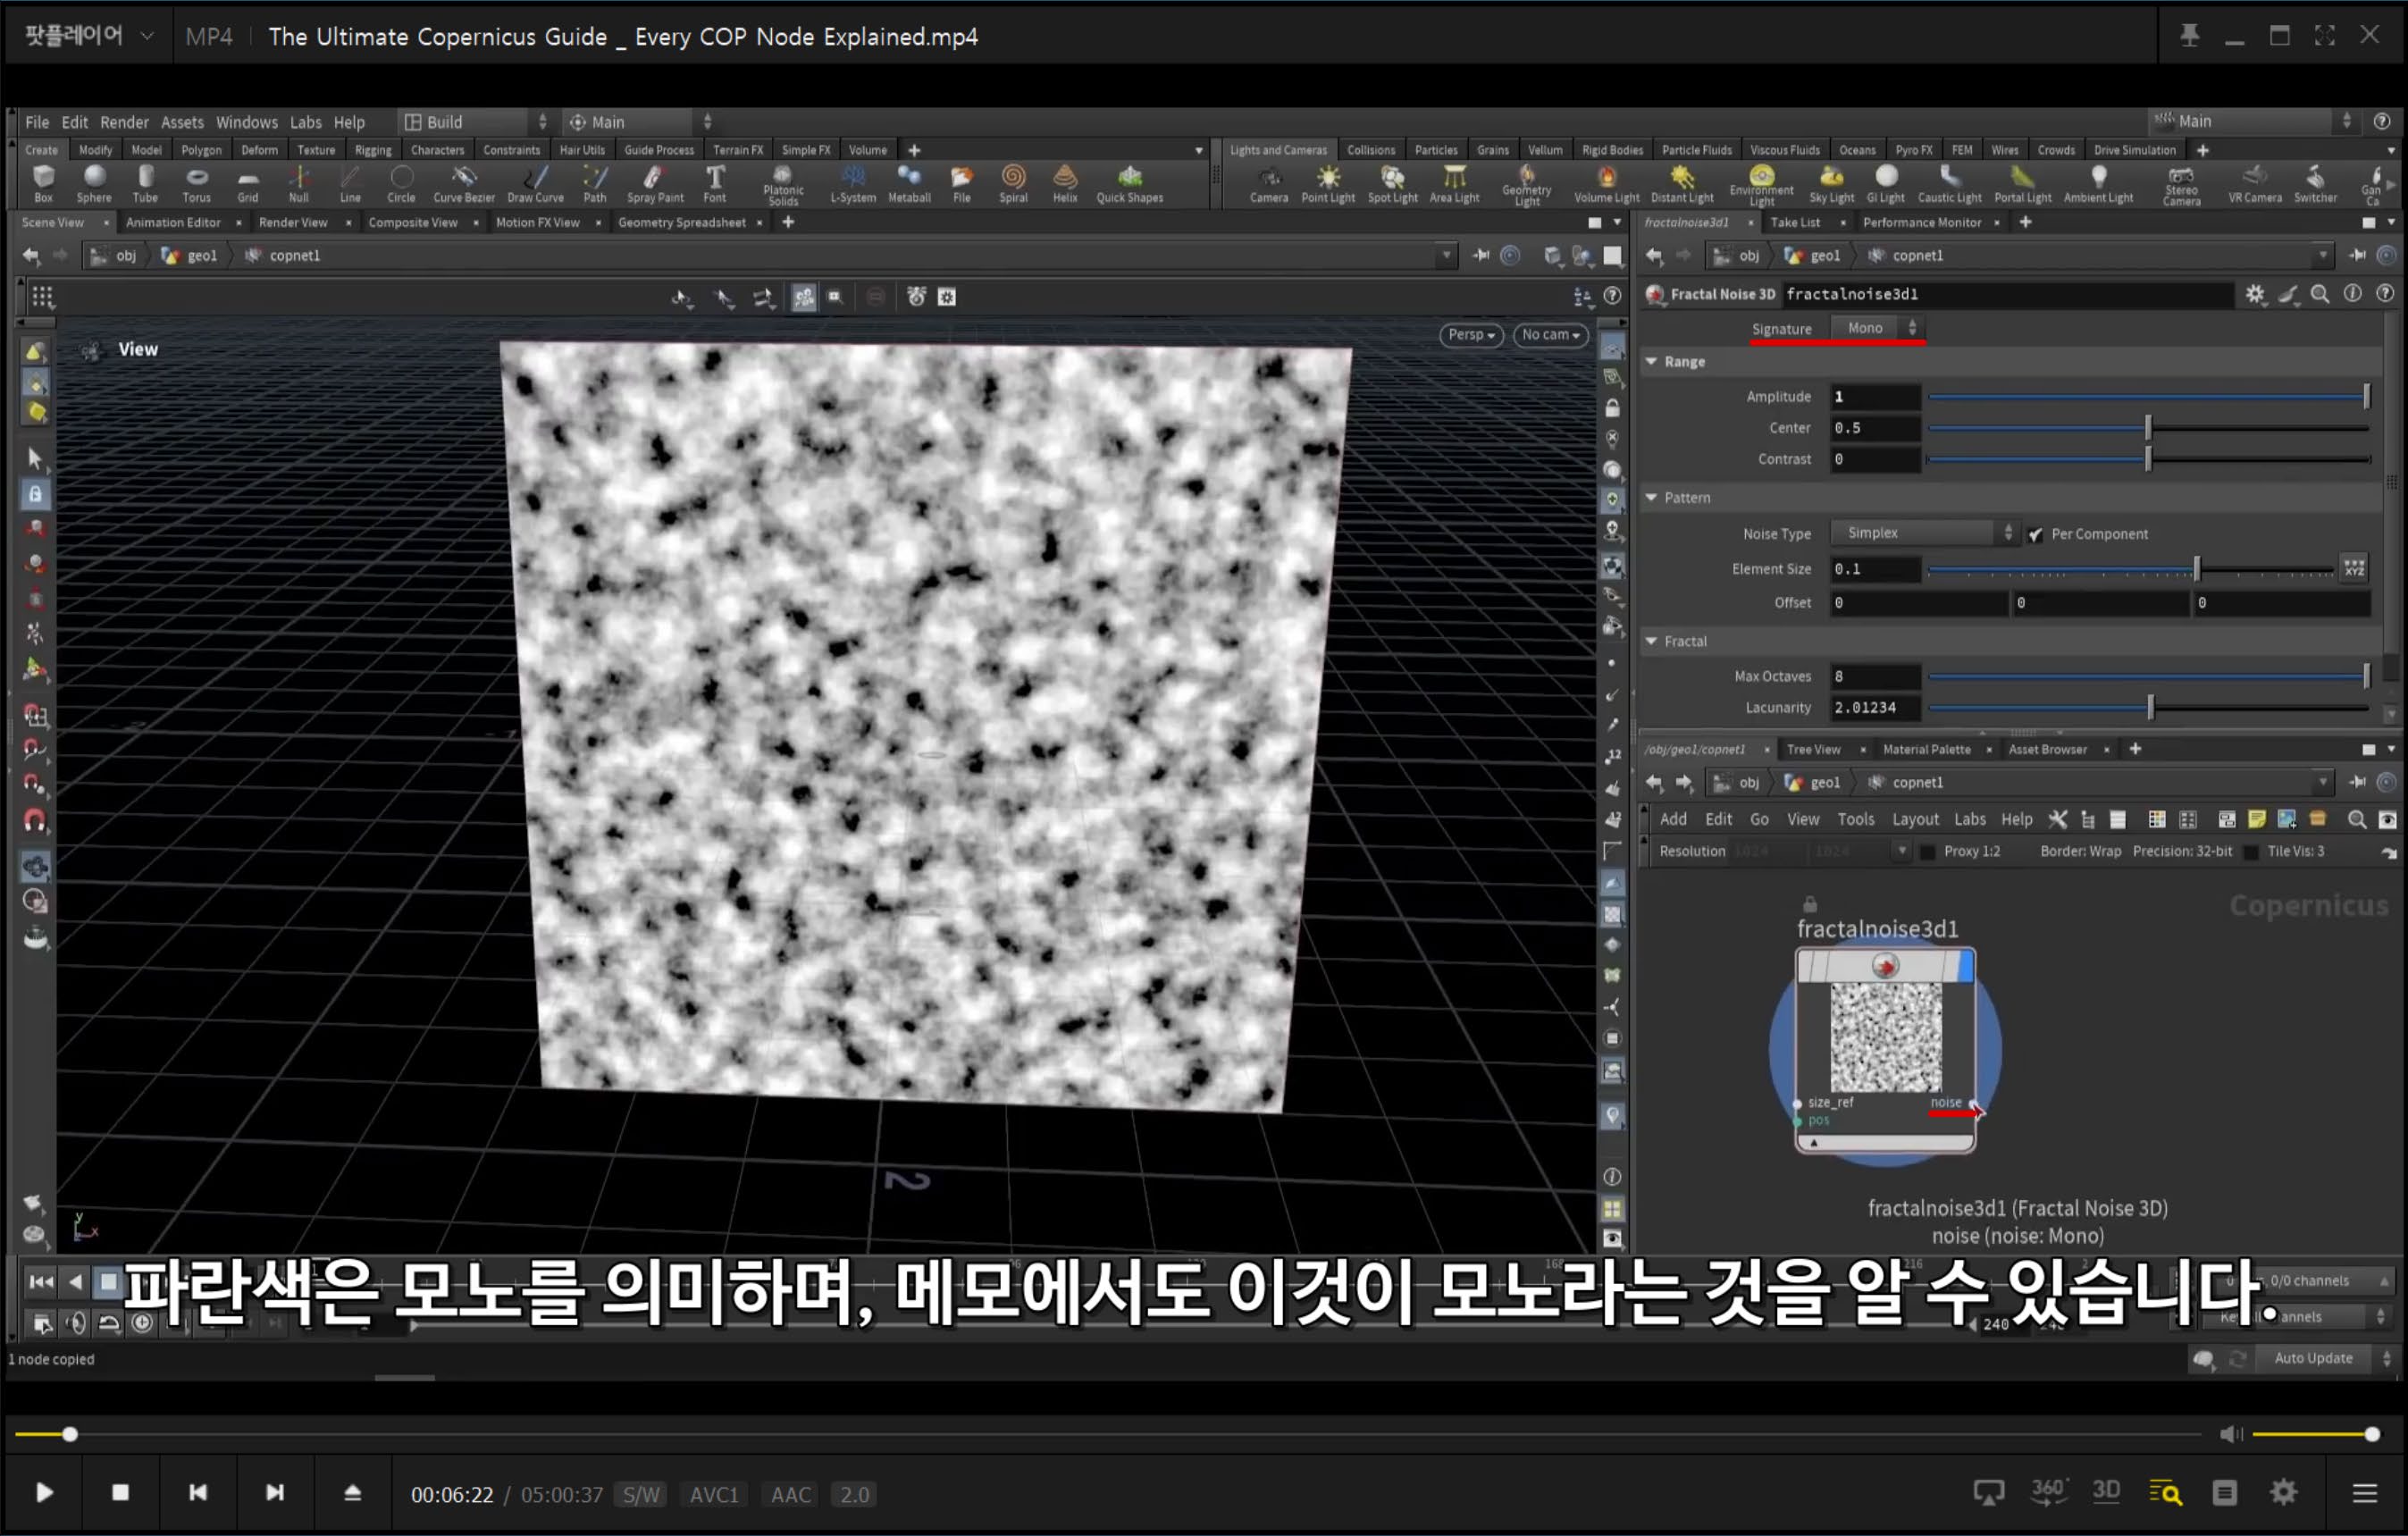Click the Element Size value field

[1875, 569]
